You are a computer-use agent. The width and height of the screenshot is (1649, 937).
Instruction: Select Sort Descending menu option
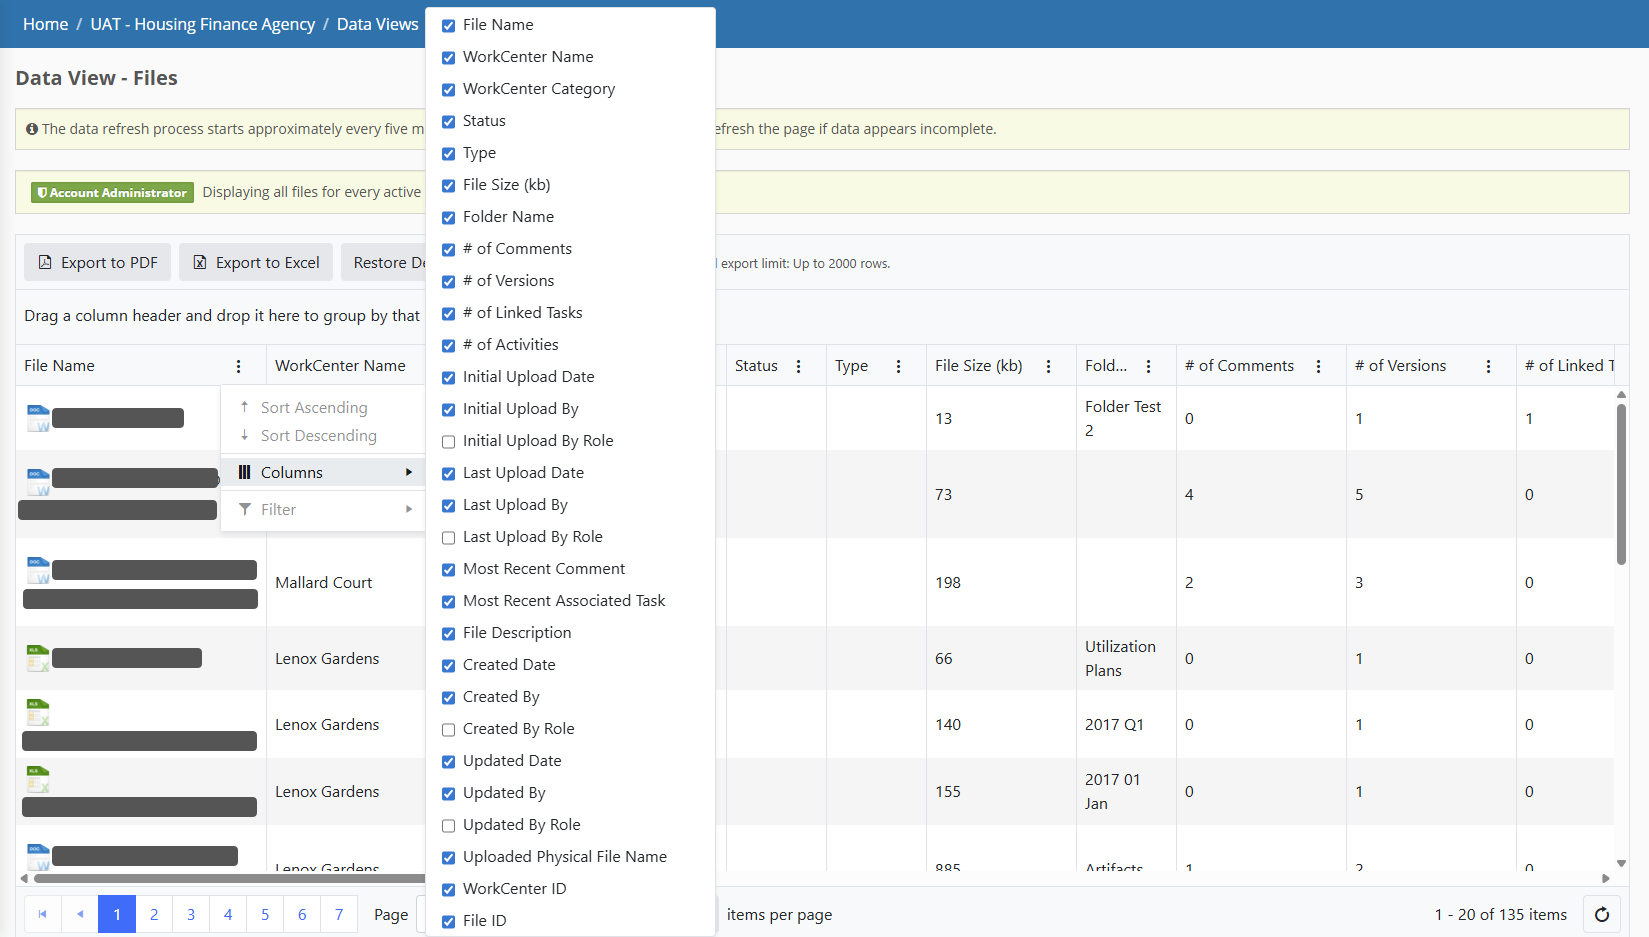click(x=323, y=435)
